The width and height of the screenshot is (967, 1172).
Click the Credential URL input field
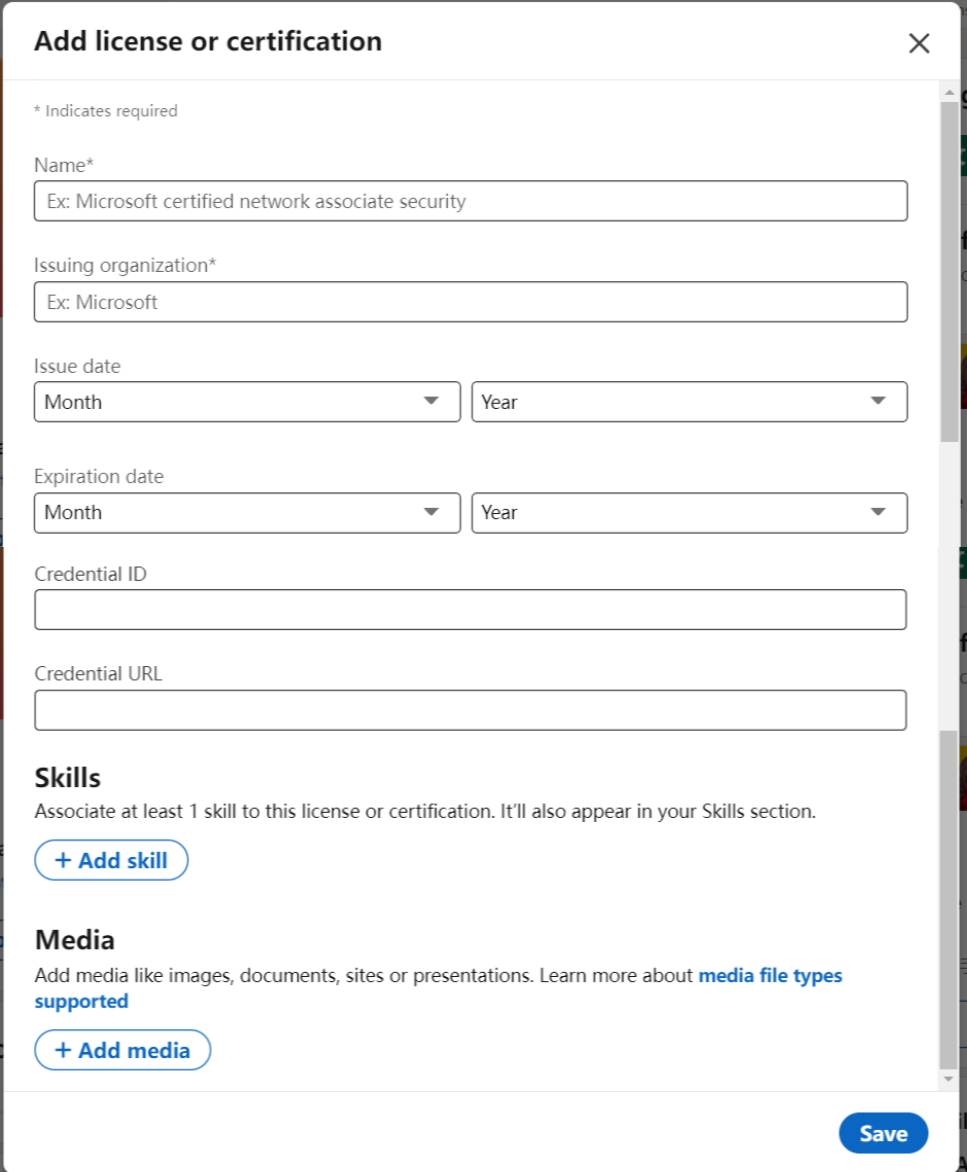click(x=470, y=709)
